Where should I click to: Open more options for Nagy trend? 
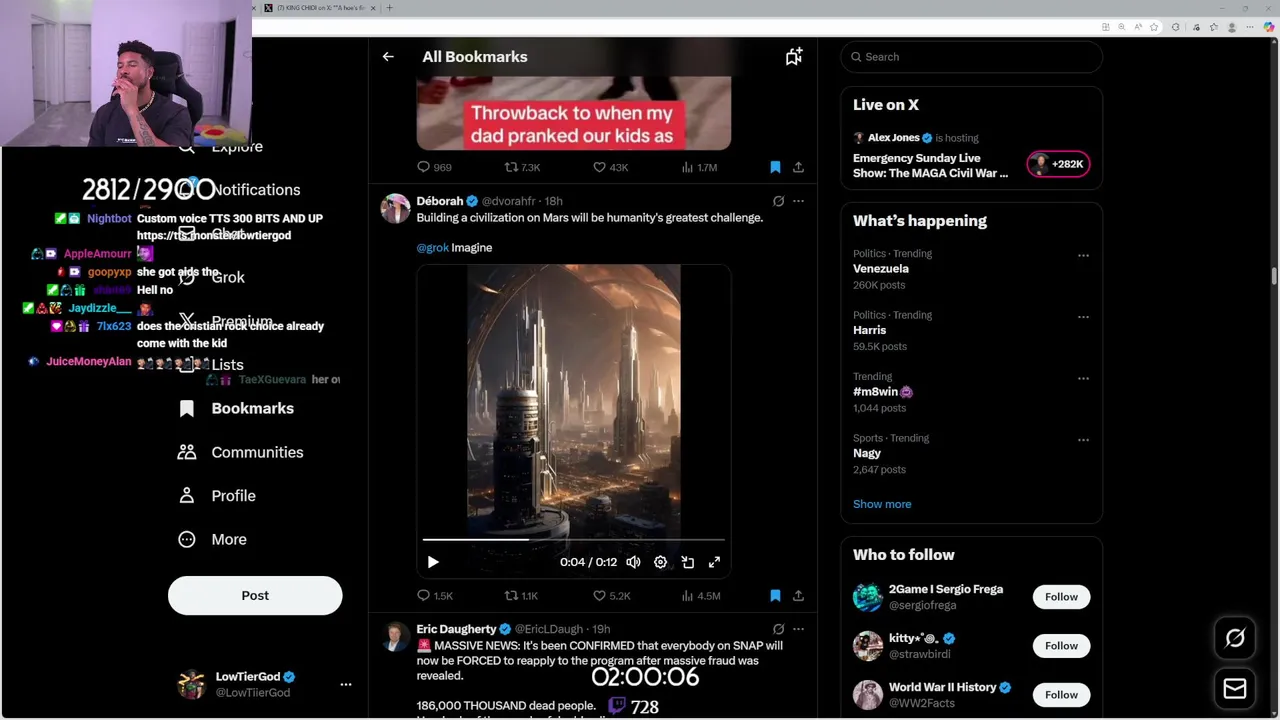point(1083,440)
